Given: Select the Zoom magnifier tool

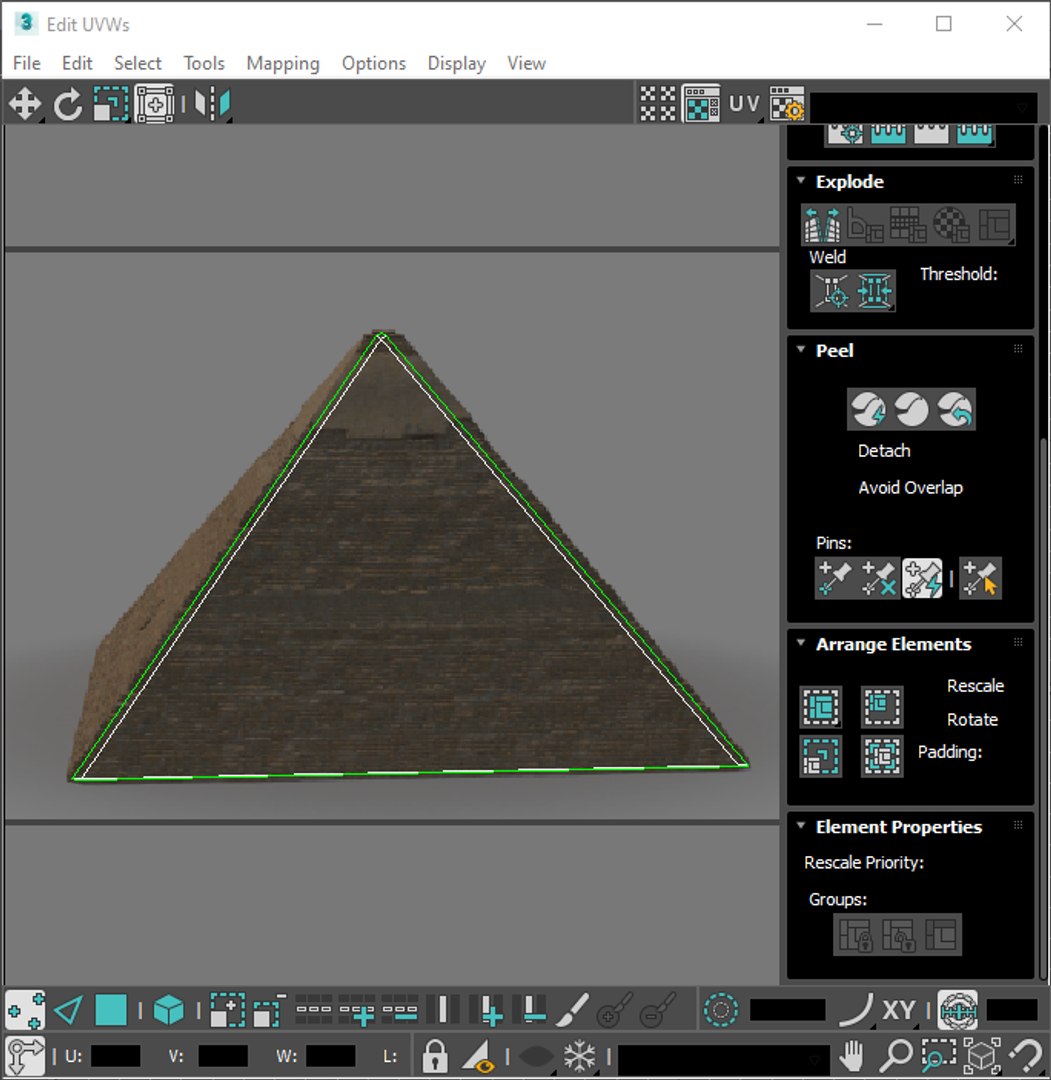Looking at the screenshot, I should [x=896, y=1056].
